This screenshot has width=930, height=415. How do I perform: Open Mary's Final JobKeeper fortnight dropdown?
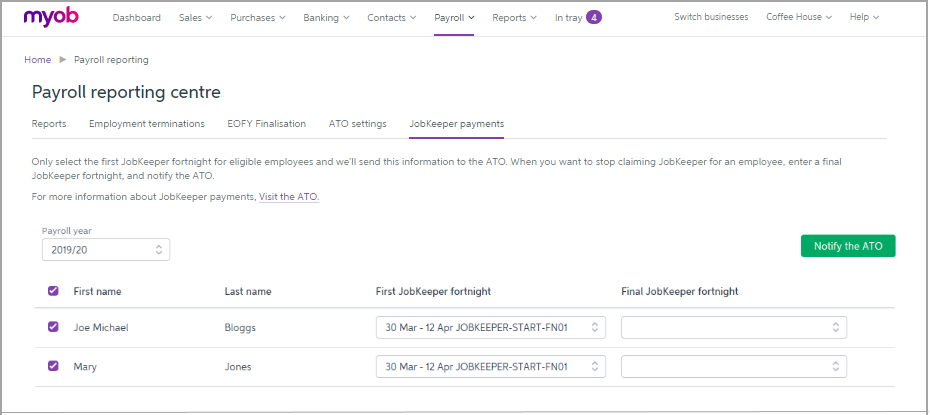[734, 366]
